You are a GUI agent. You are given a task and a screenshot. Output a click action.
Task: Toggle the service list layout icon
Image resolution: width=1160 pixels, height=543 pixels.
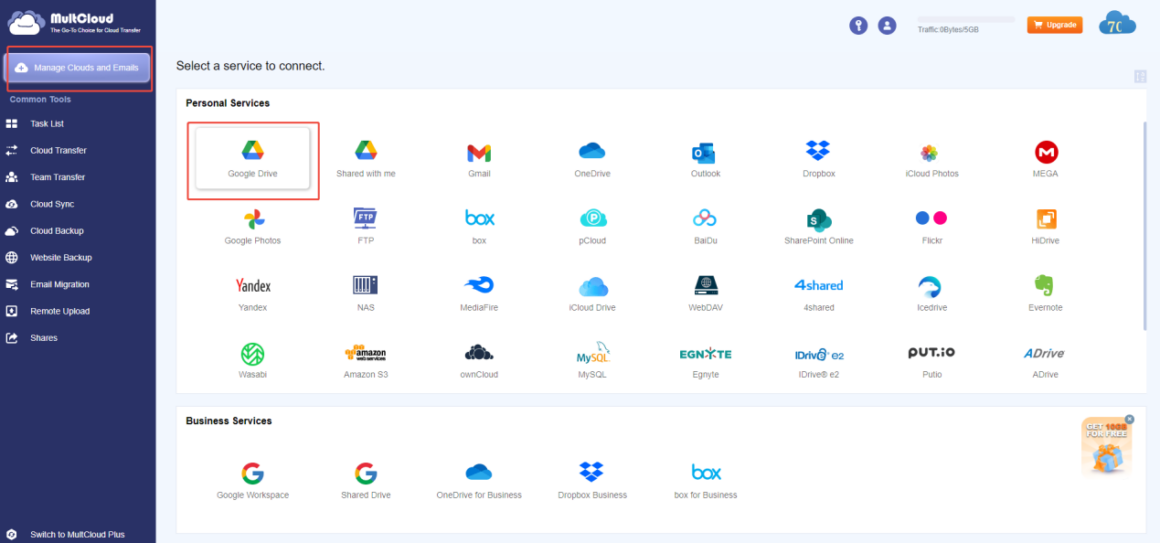[1139, 76]
